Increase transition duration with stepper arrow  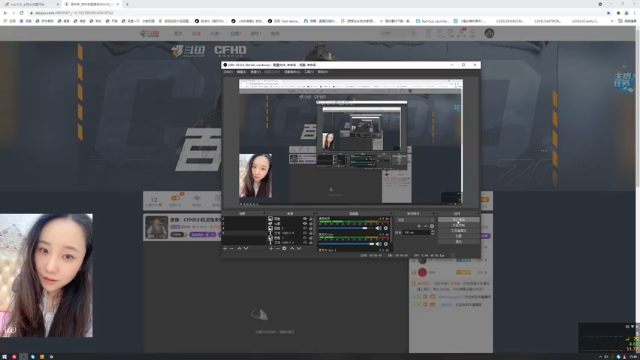coord(432,231)
